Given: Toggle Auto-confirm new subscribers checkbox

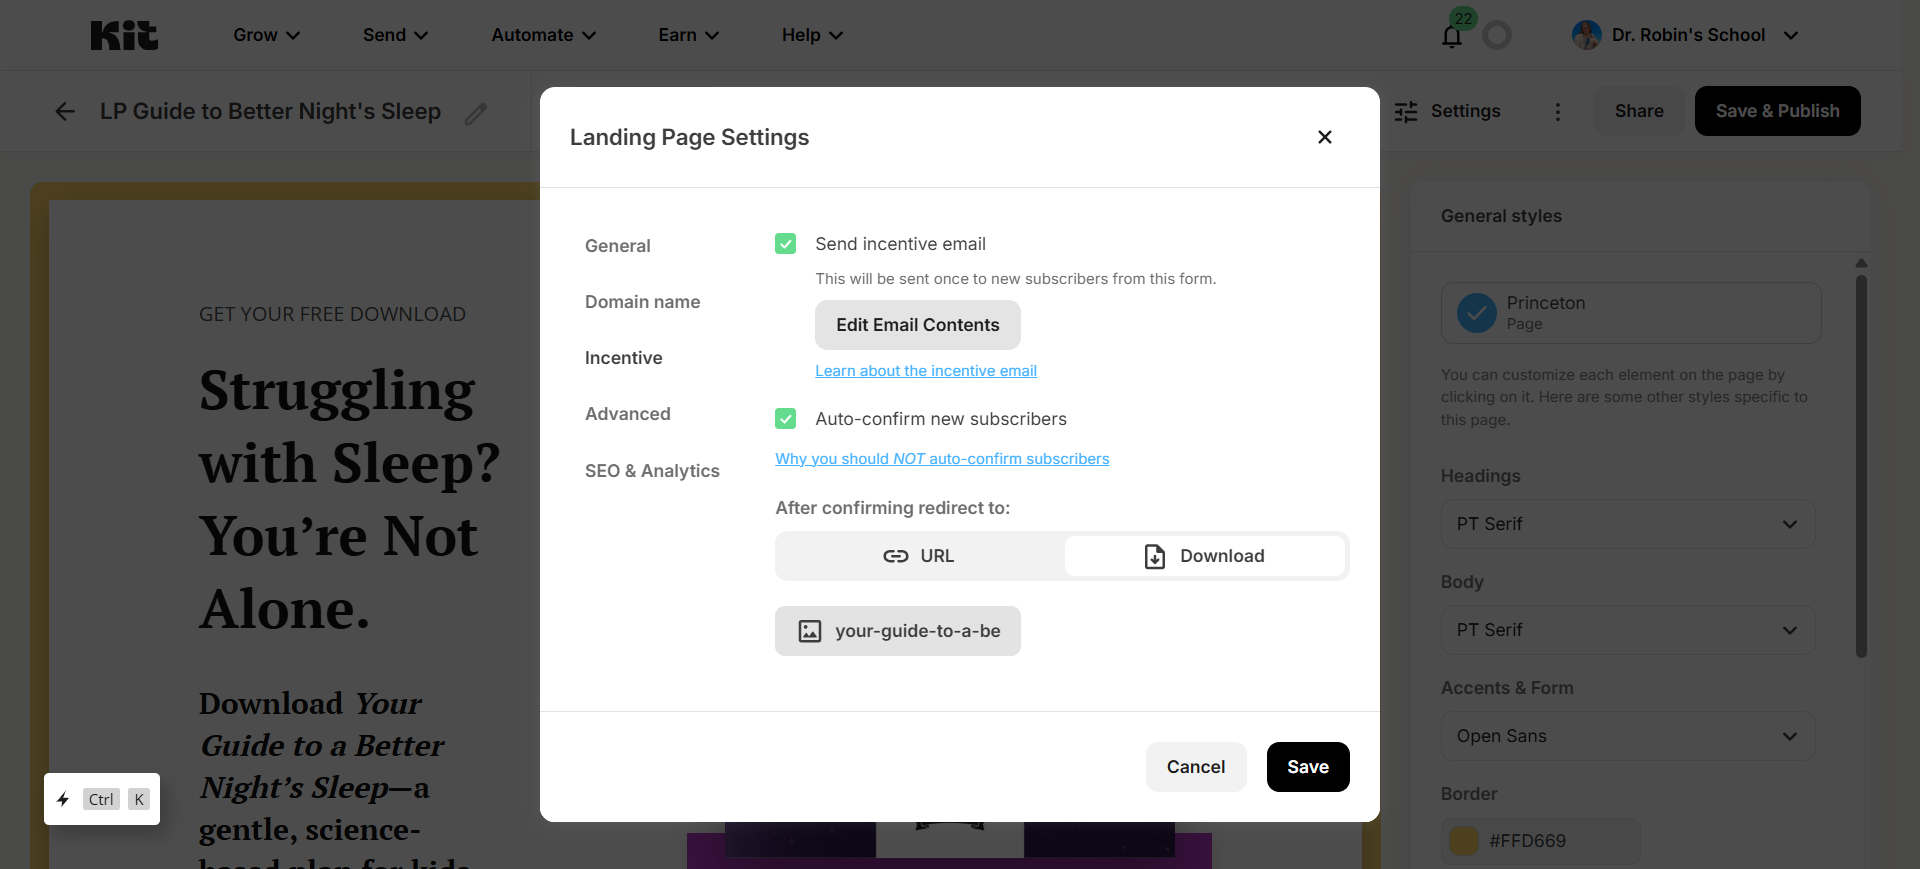Looking at the screenshot, I should (786, 418).
